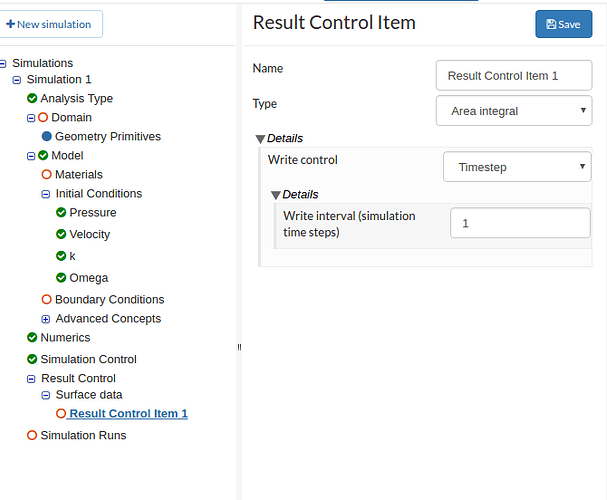Click green check icon beside Analysis Type
Viewport: 607px width, 500px height.
[32, 98]
